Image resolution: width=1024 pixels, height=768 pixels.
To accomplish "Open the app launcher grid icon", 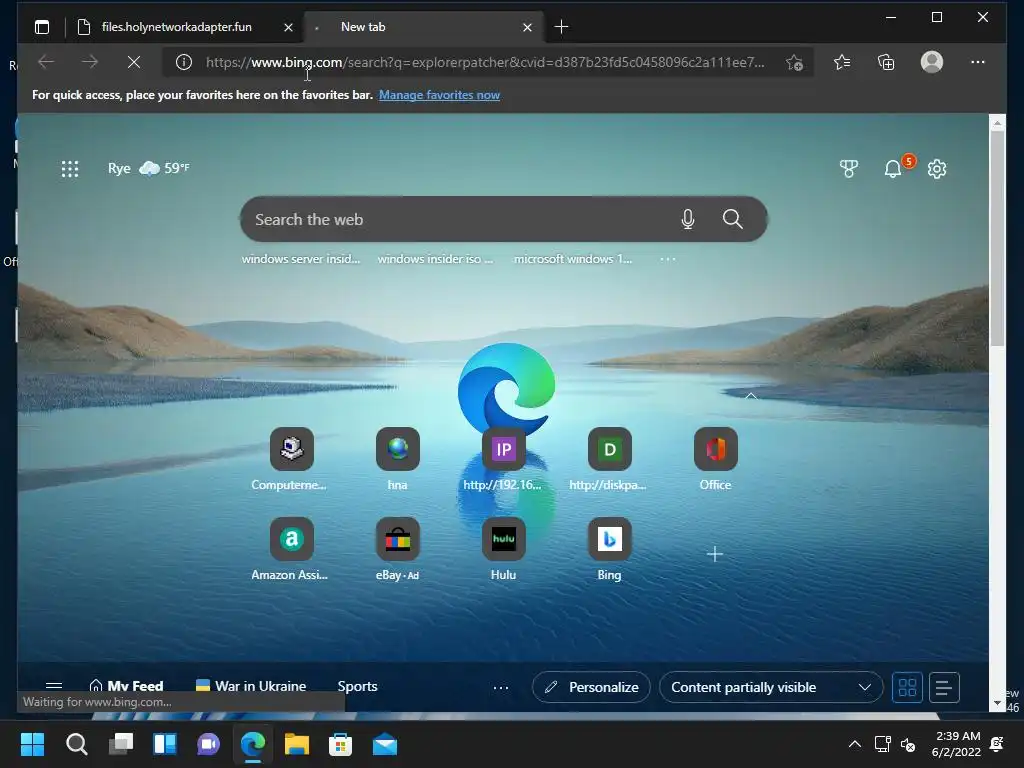I will pyautogui.click(x=70, y=168).
